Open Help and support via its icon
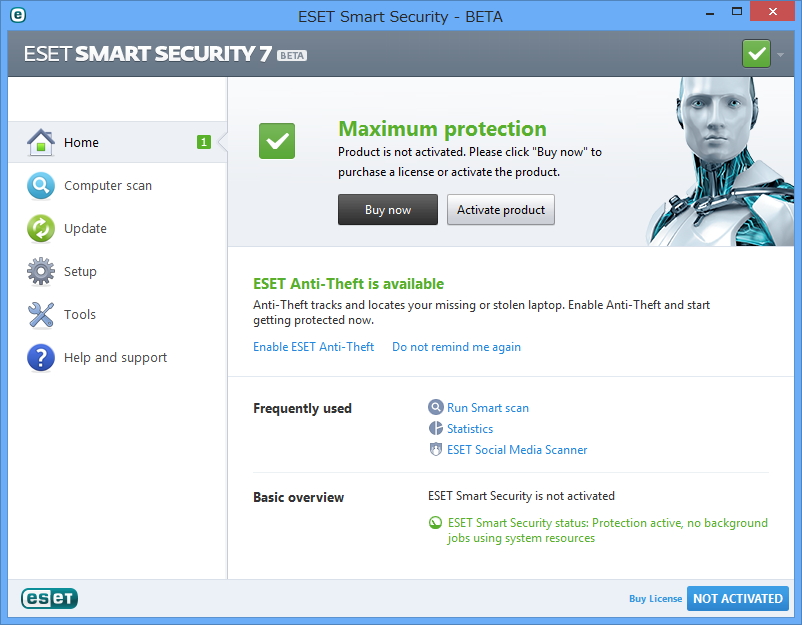The width and height of the screenshot is (802, 625). coord(40,357)
